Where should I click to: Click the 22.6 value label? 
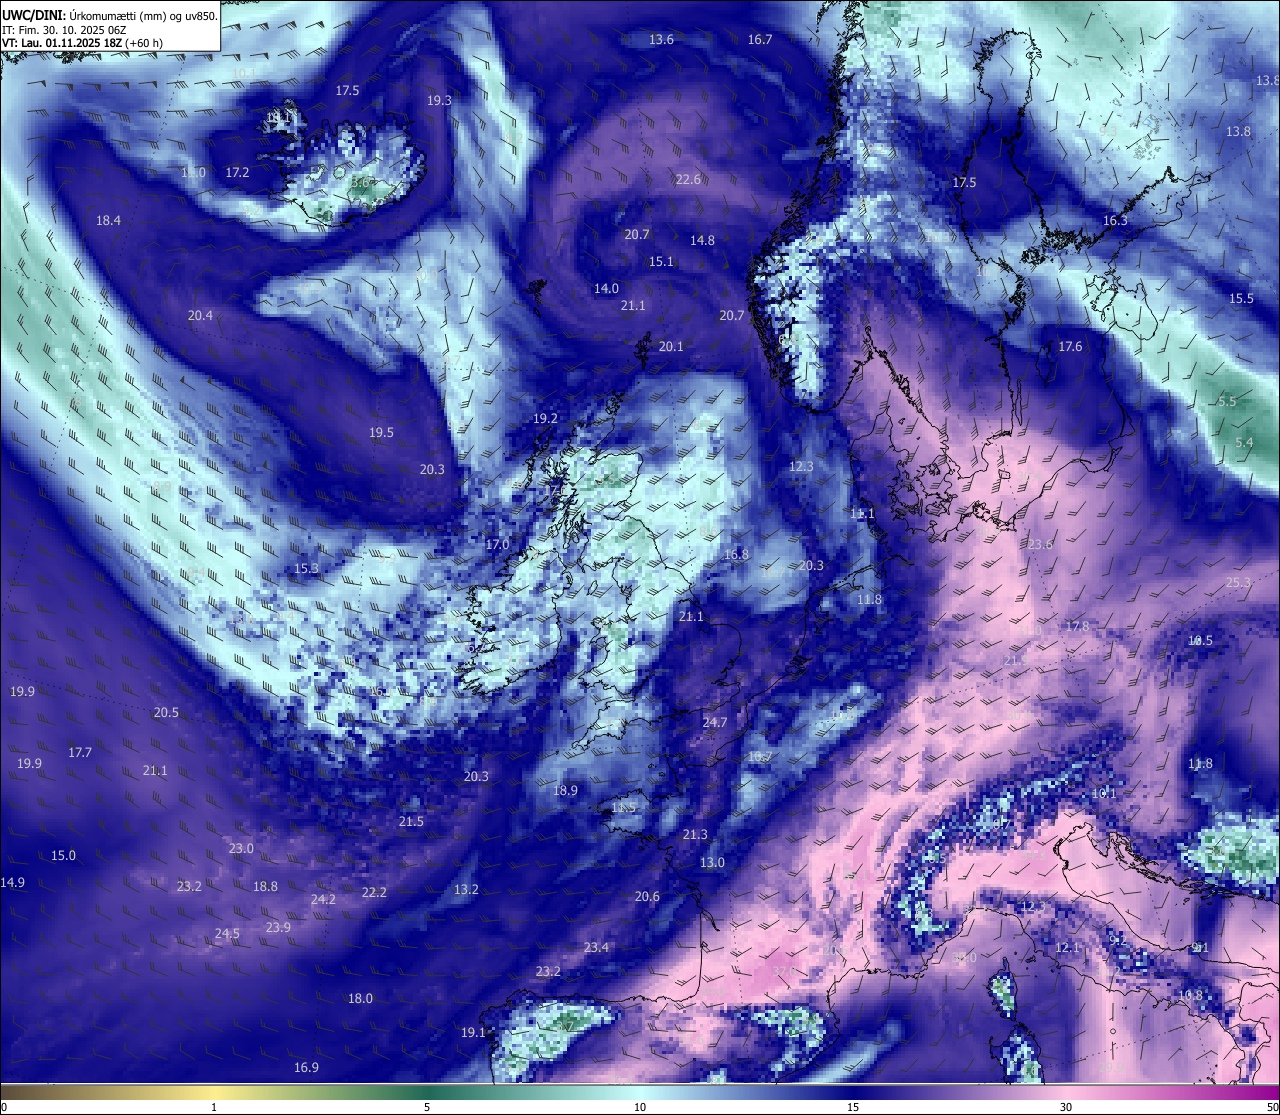[x=688, y=180]
